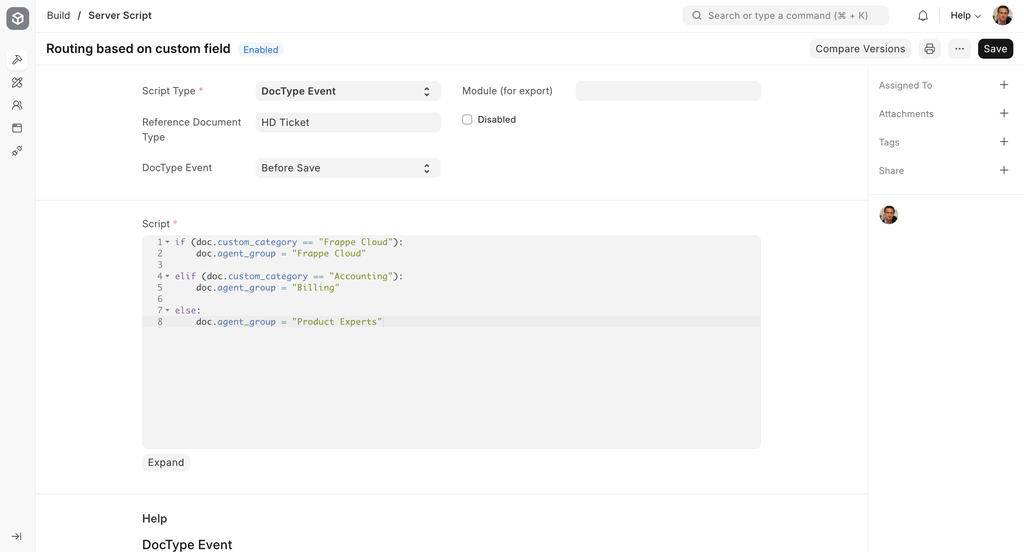Open the DocType Event Before Save dropdown
1024x552 pixels.
pos(348,168)
